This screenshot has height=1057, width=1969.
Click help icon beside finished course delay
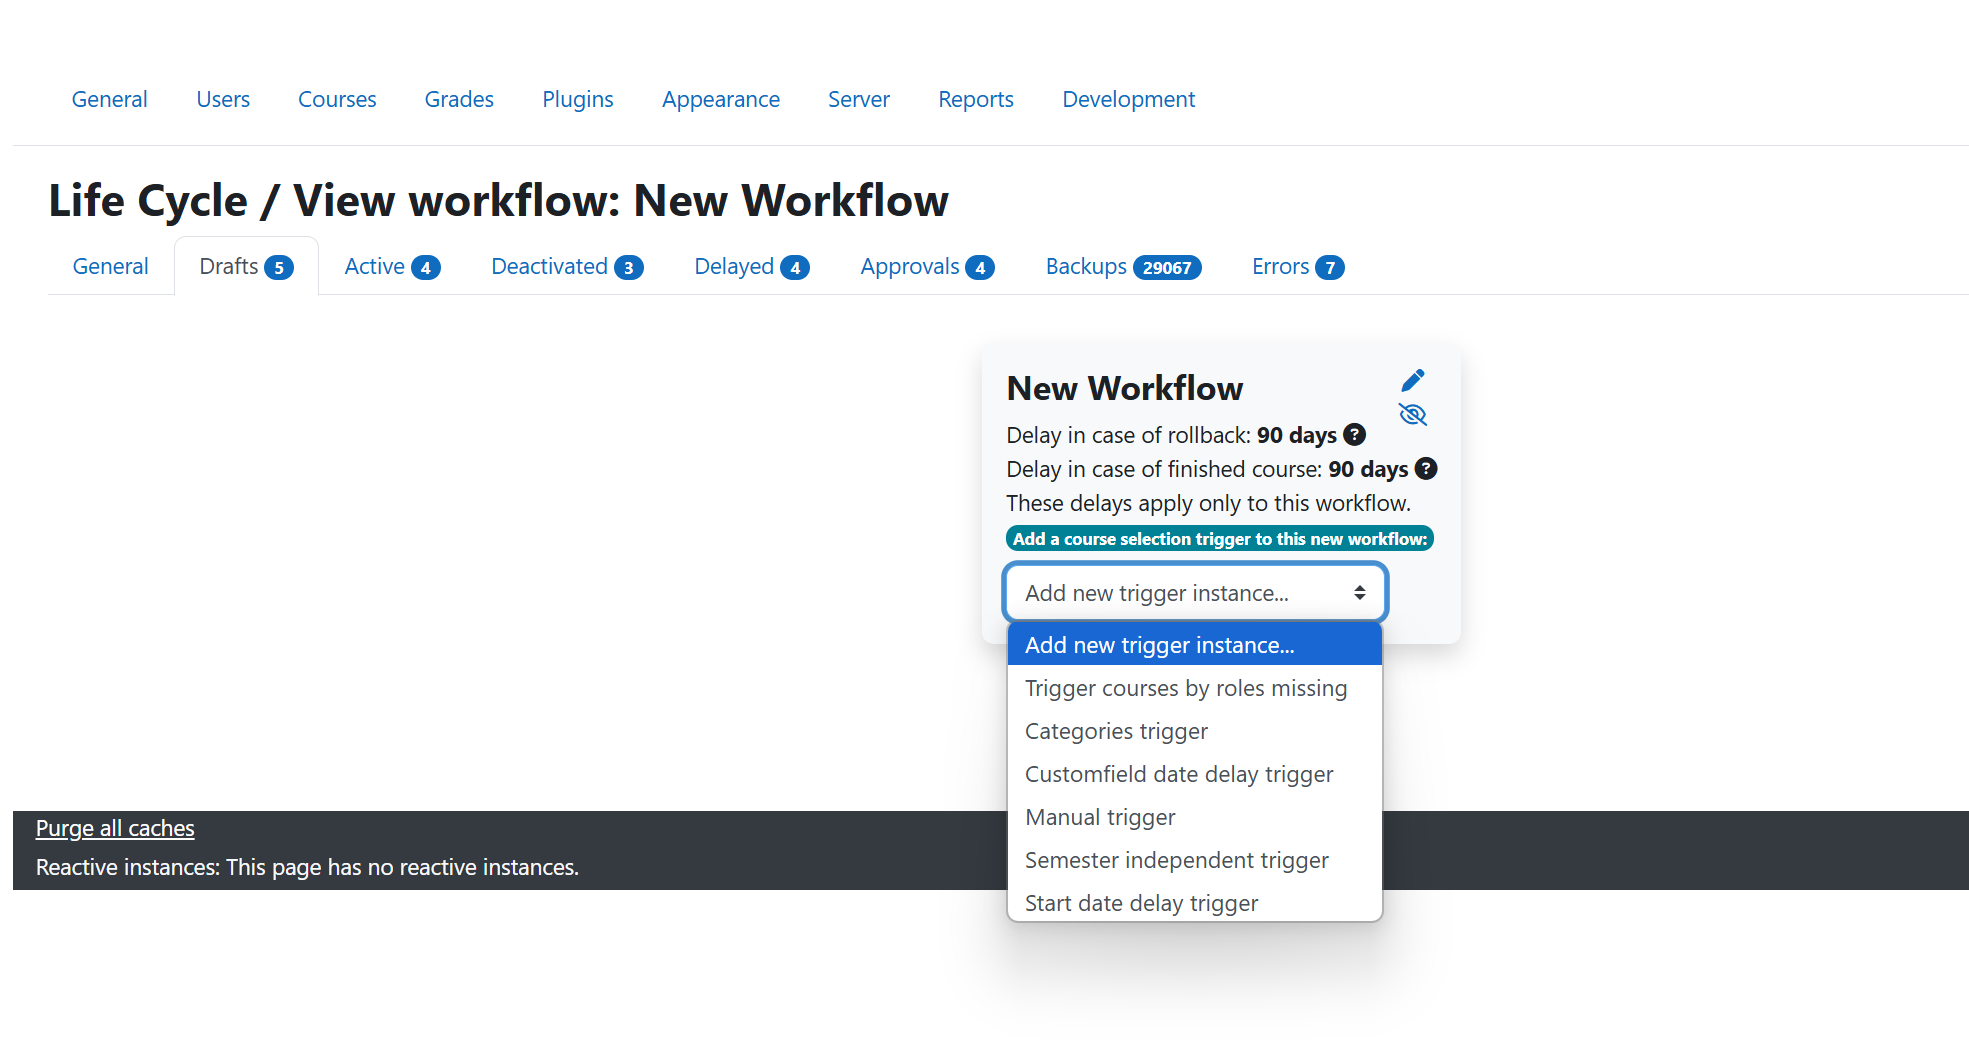[1426, 469]
